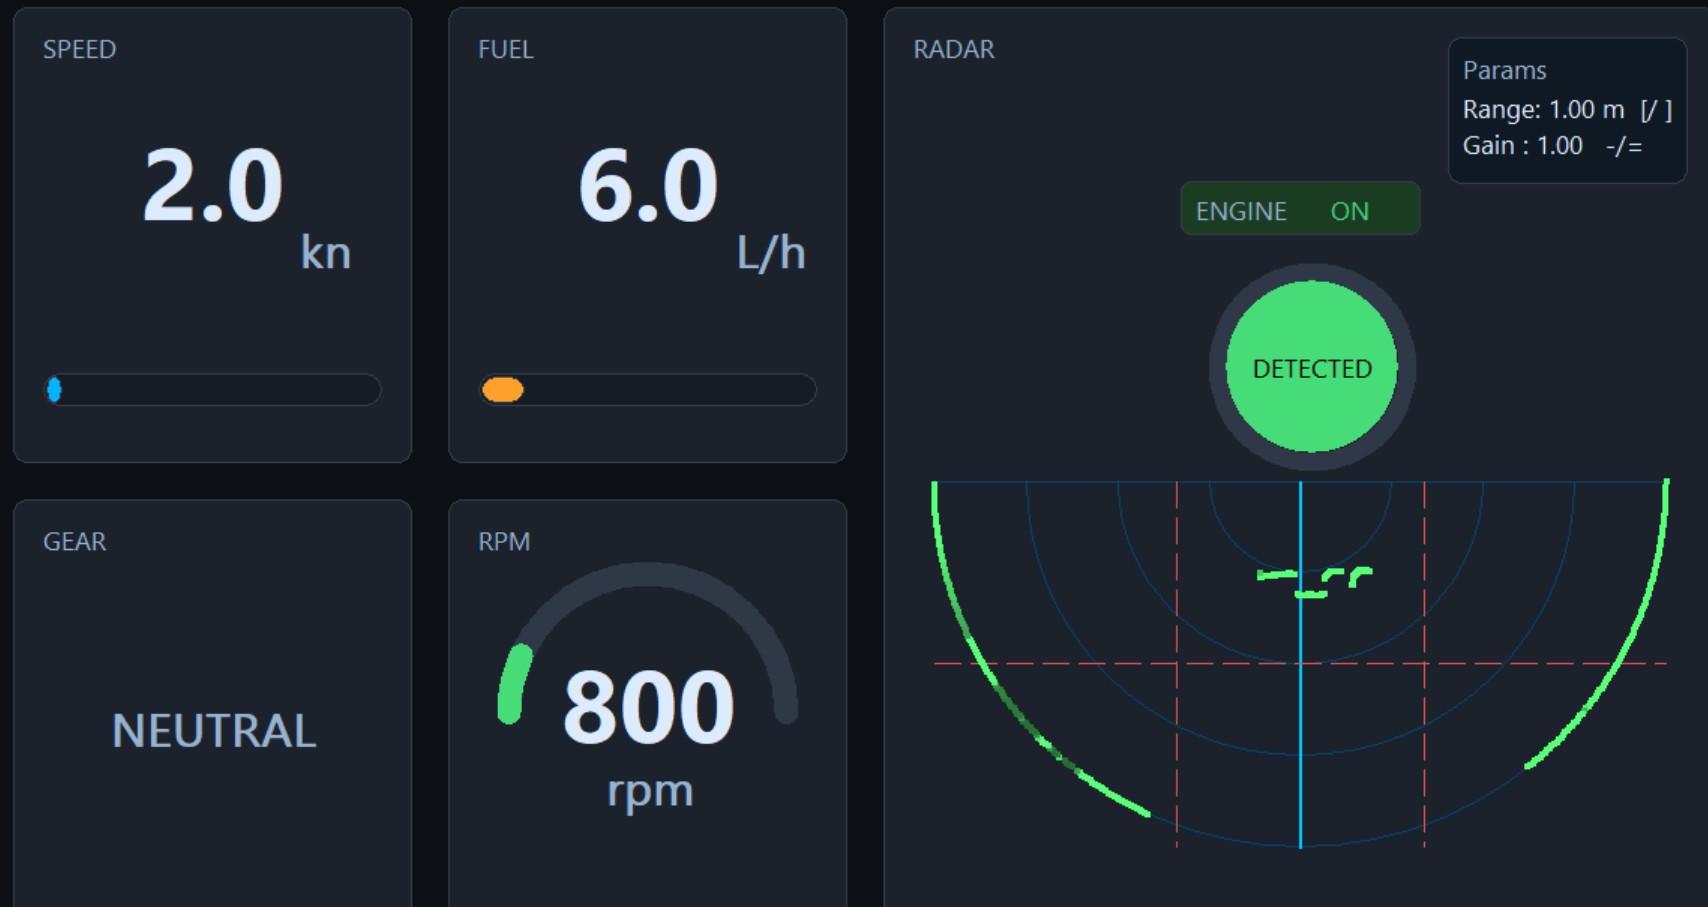This screenshot has height=907, width=1708.
Task: Click the orange fuel bar indicator
Action: (x=502, y=390)
